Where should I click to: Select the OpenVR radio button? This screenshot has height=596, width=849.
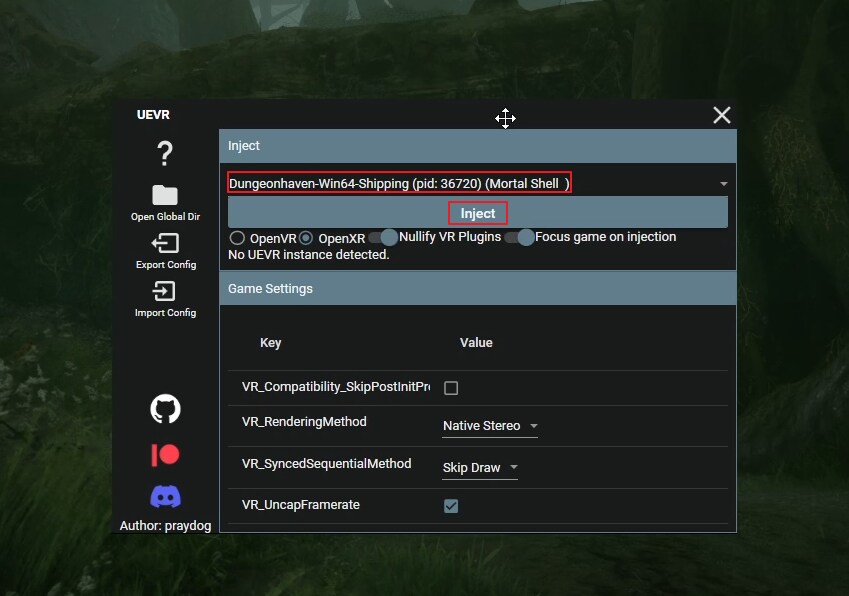(x=237, y=238)
